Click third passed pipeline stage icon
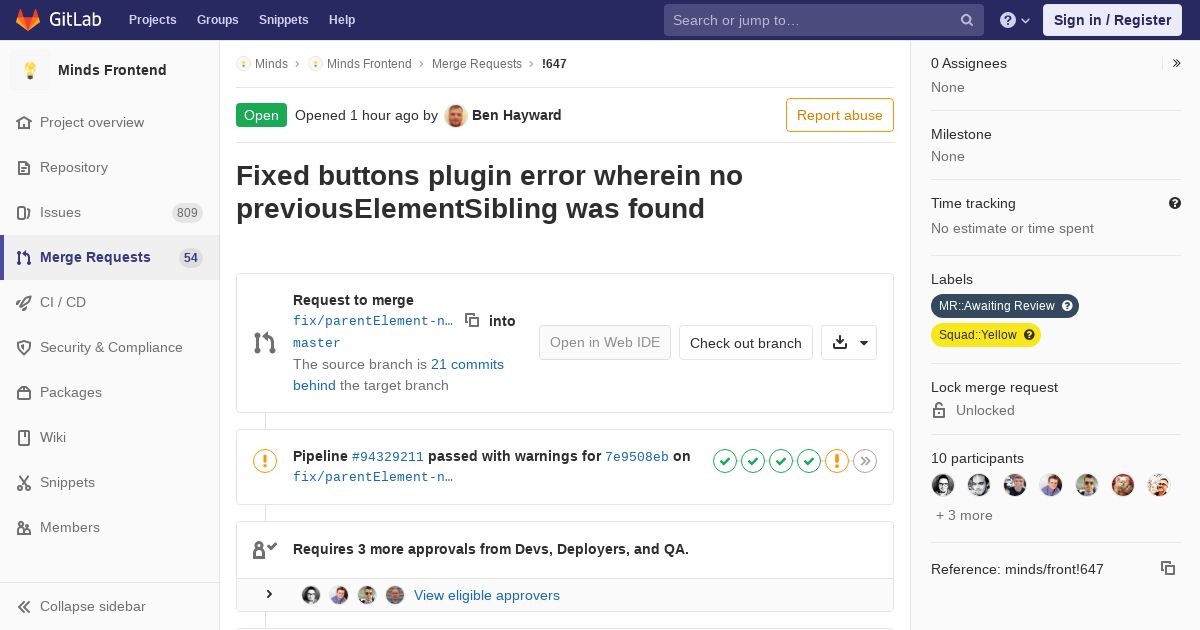The image size is (1200, 630). 781,461
